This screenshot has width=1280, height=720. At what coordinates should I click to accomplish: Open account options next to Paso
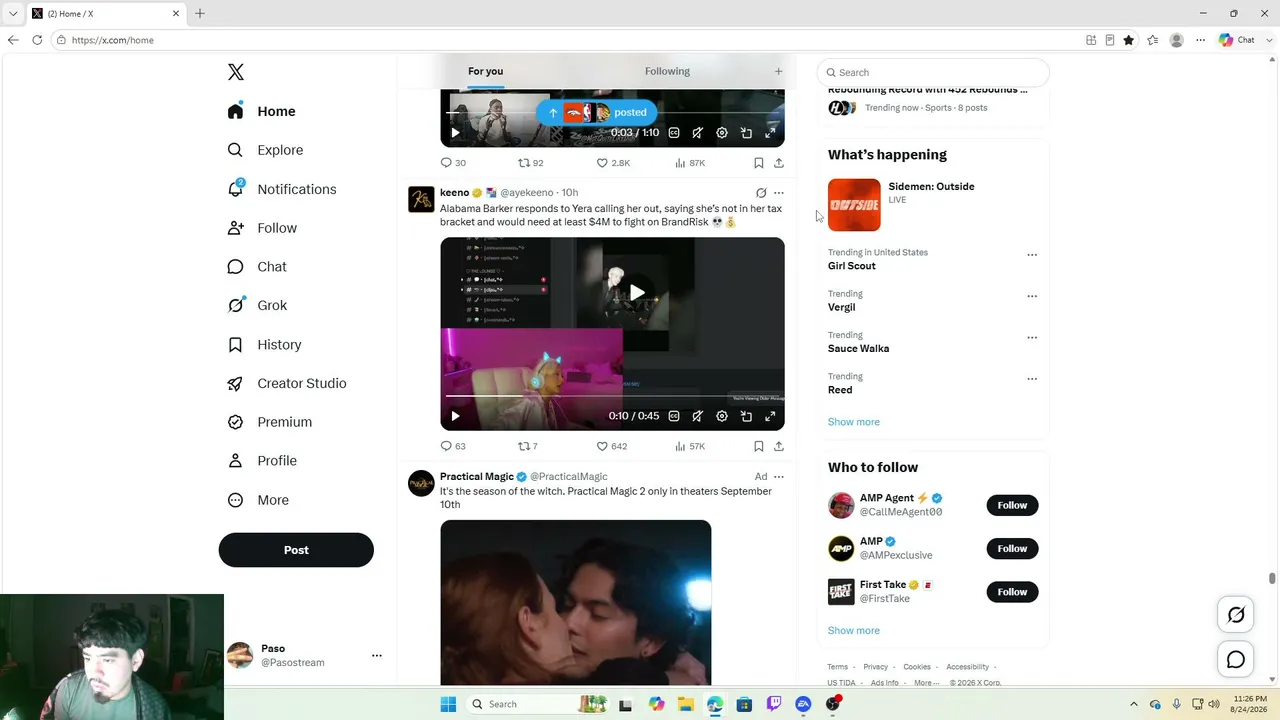pos(377,656)
